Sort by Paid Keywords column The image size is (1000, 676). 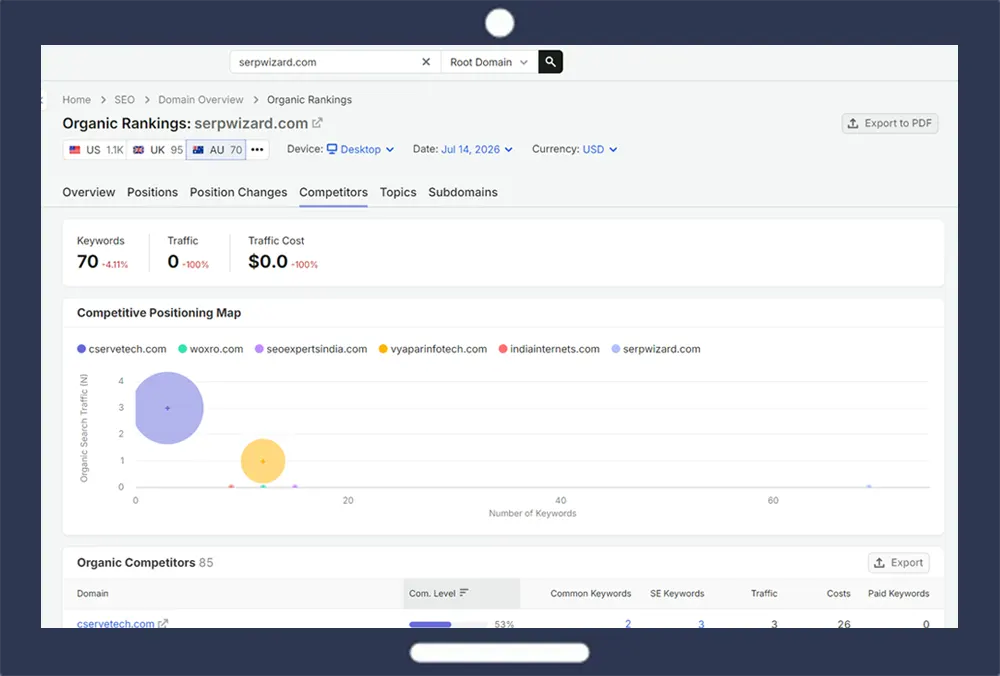pos(899,593)
